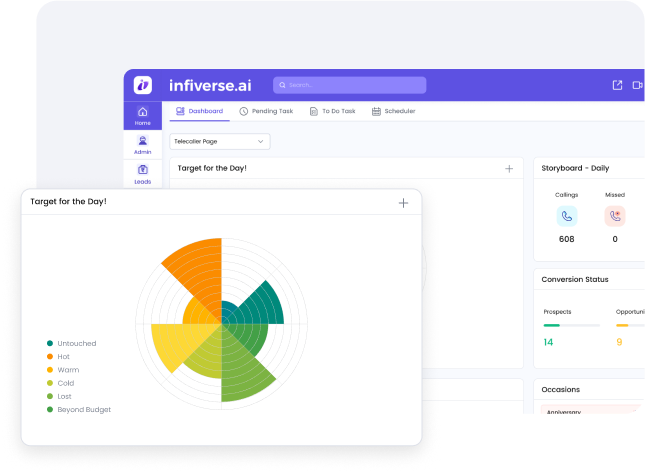Expand the background Target for the Day panel plus
Screen dimensions: 645x473
pyautogui.click(x=509, y=169)
